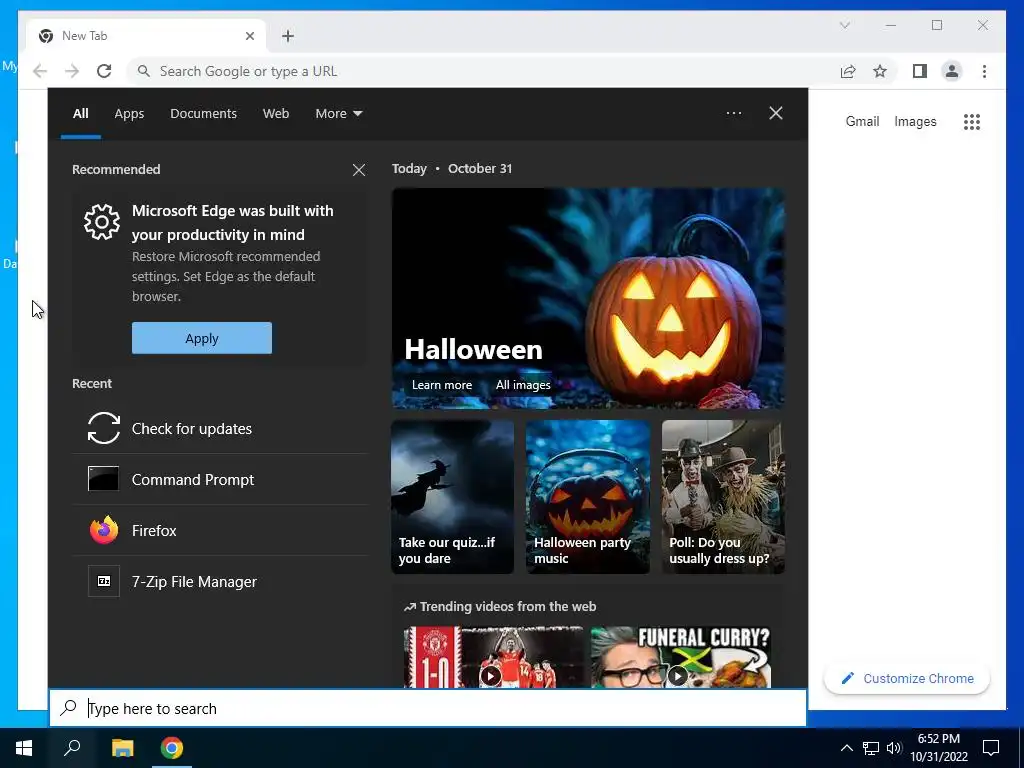Screen dimensions: 1024x768
Task: Focus the Type here to search box
Action: point(428,708)
